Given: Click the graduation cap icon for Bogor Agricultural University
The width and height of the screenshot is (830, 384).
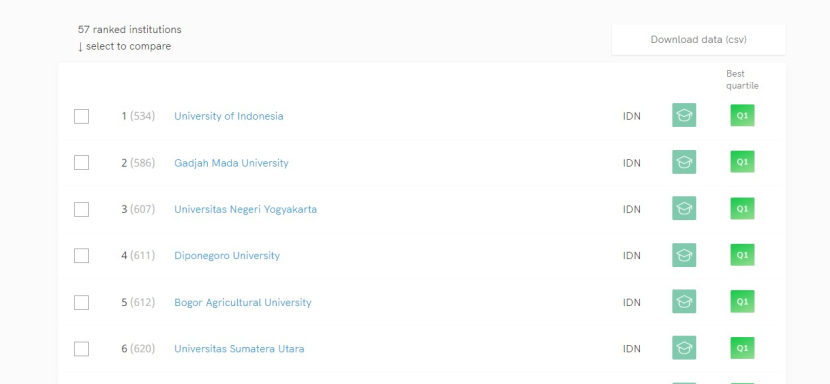Looking at the screenshot, I should [x=684, y=301].
